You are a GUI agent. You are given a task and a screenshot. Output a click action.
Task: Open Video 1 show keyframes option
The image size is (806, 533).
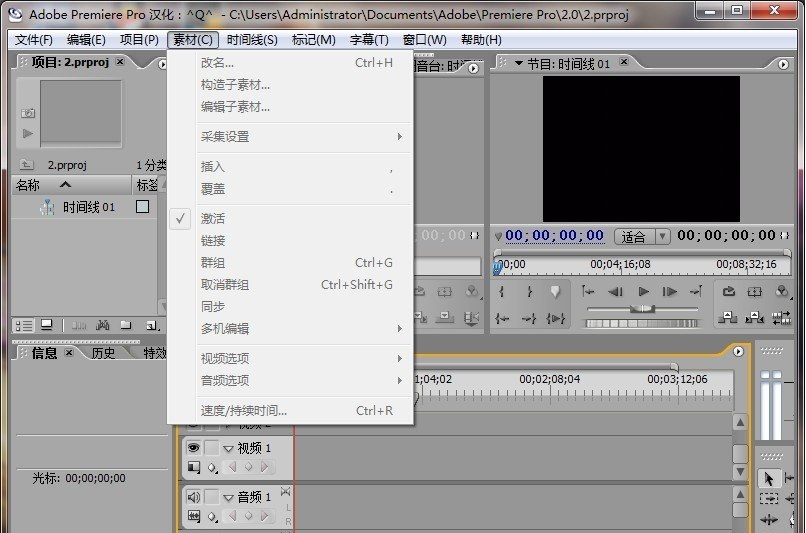[x=212, y=468]
